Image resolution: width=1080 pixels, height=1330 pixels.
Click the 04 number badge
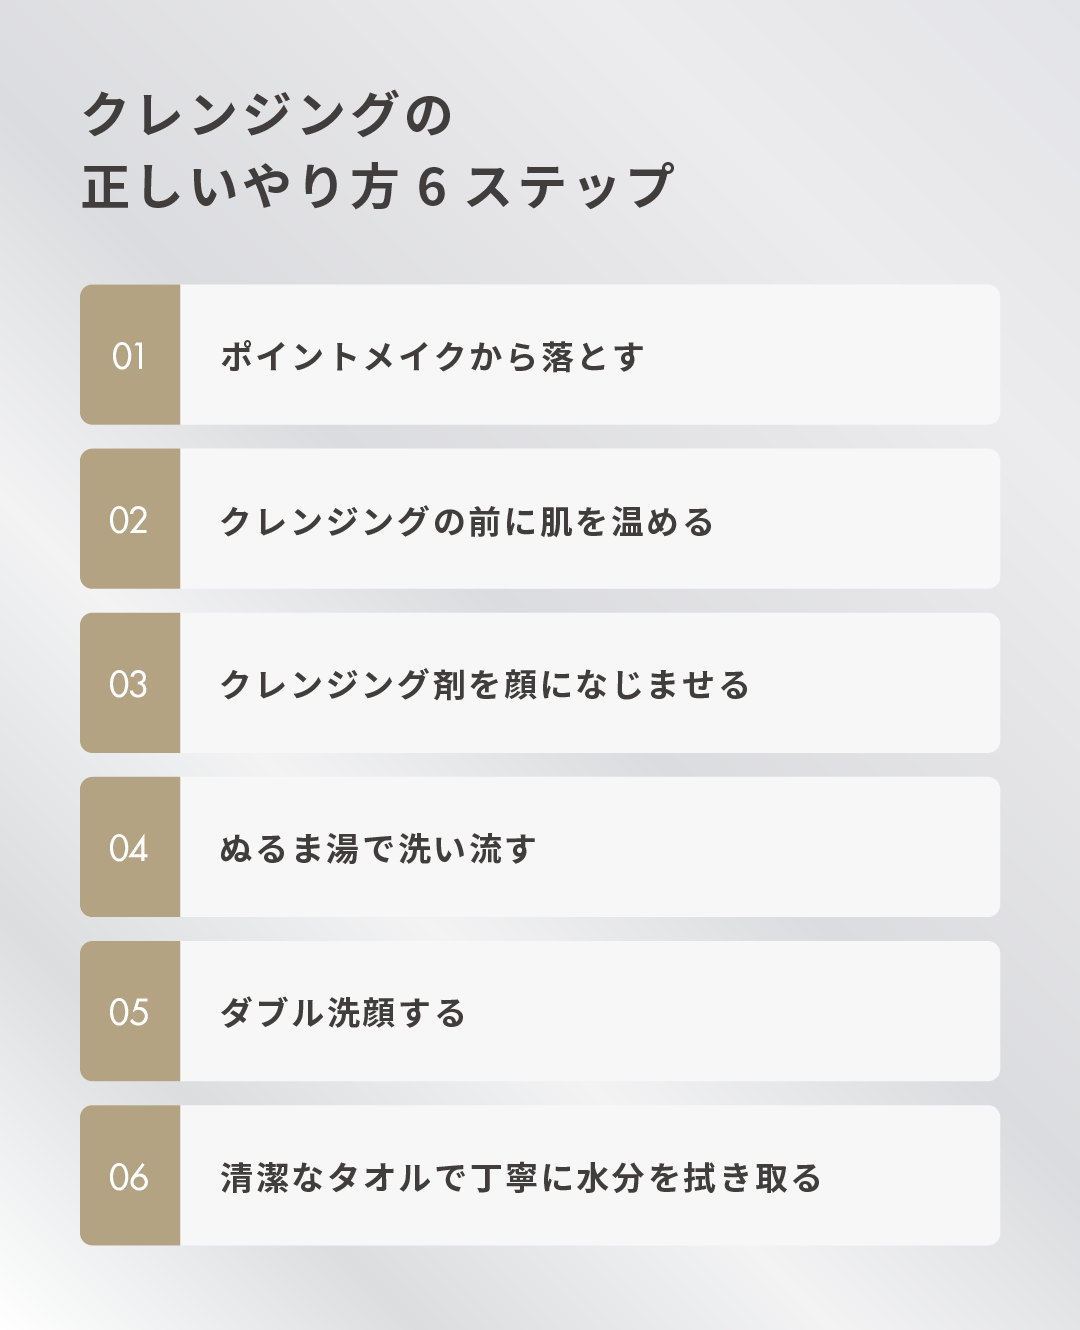tap(130, 847)
